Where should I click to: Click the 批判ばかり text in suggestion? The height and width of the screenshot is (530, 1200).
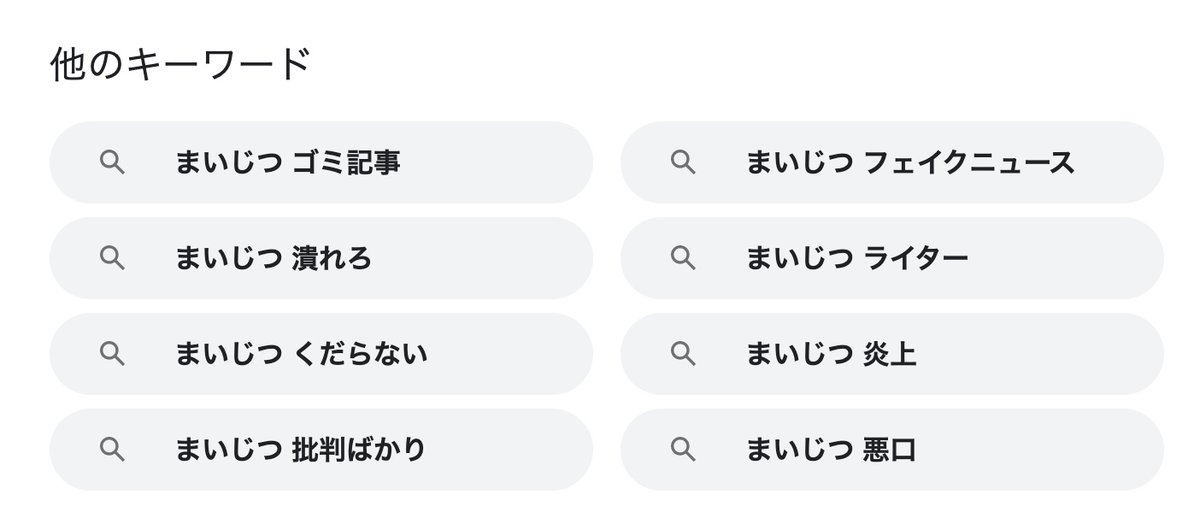(x=358, y=450)
